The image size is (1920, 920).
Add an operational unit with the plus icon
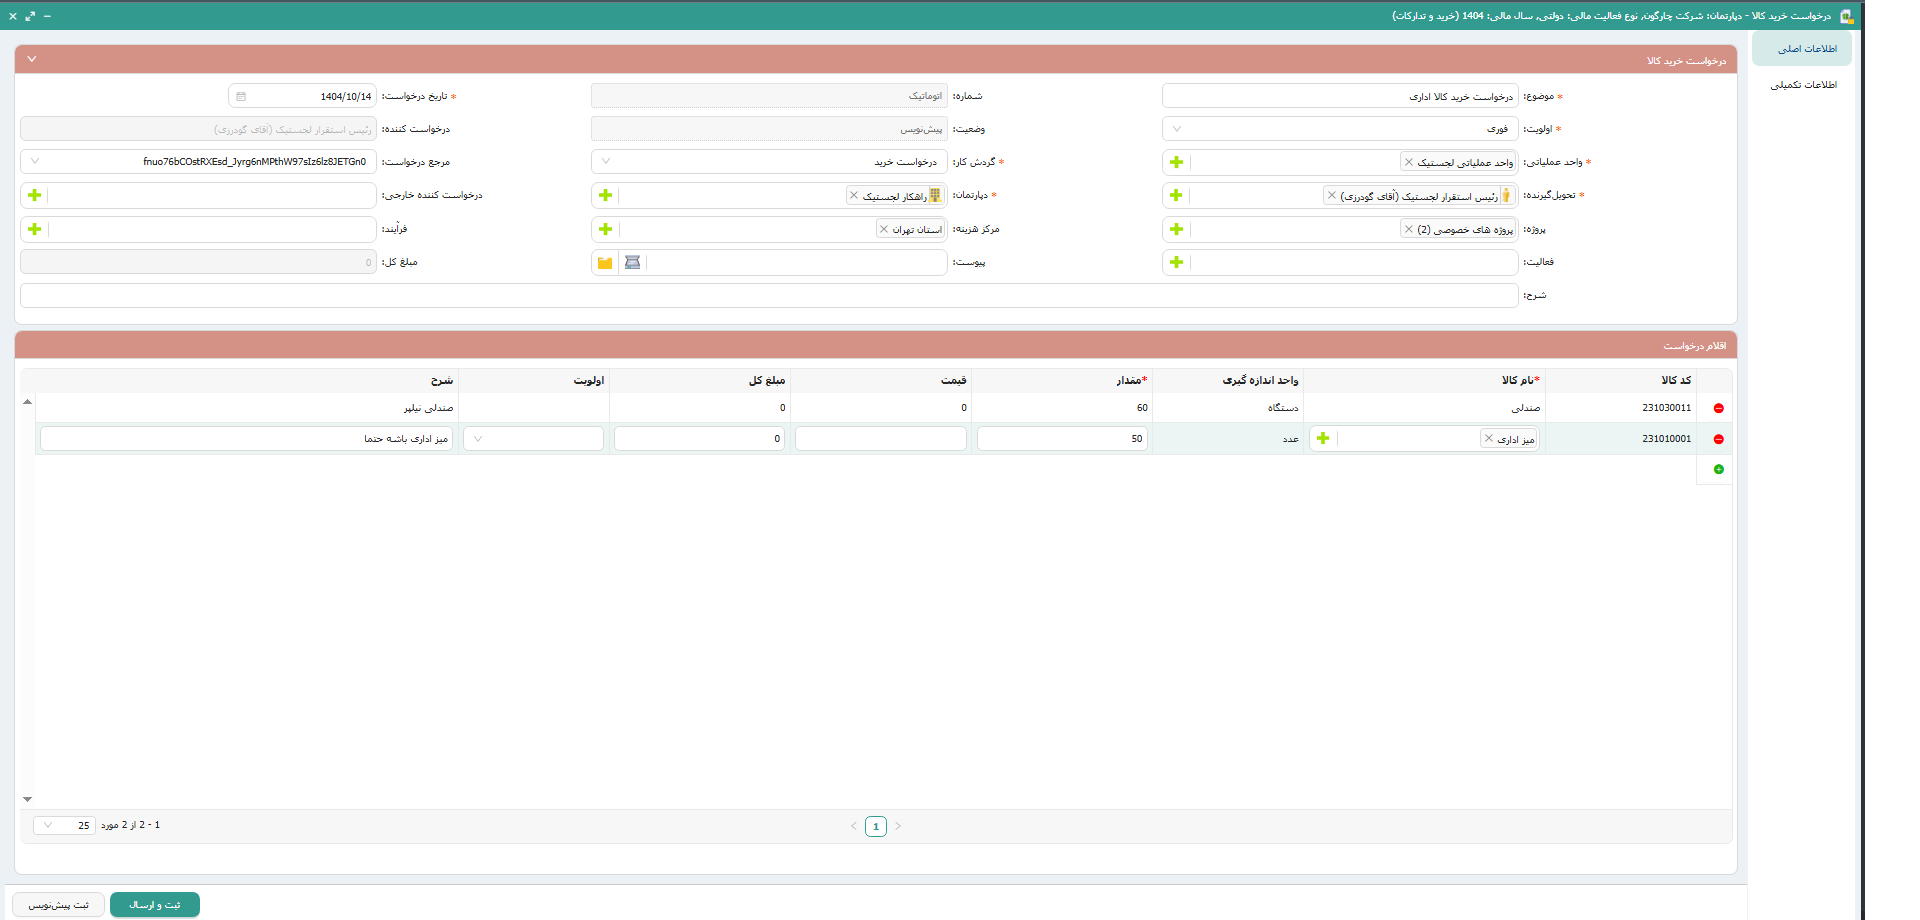click(1176, 162)
